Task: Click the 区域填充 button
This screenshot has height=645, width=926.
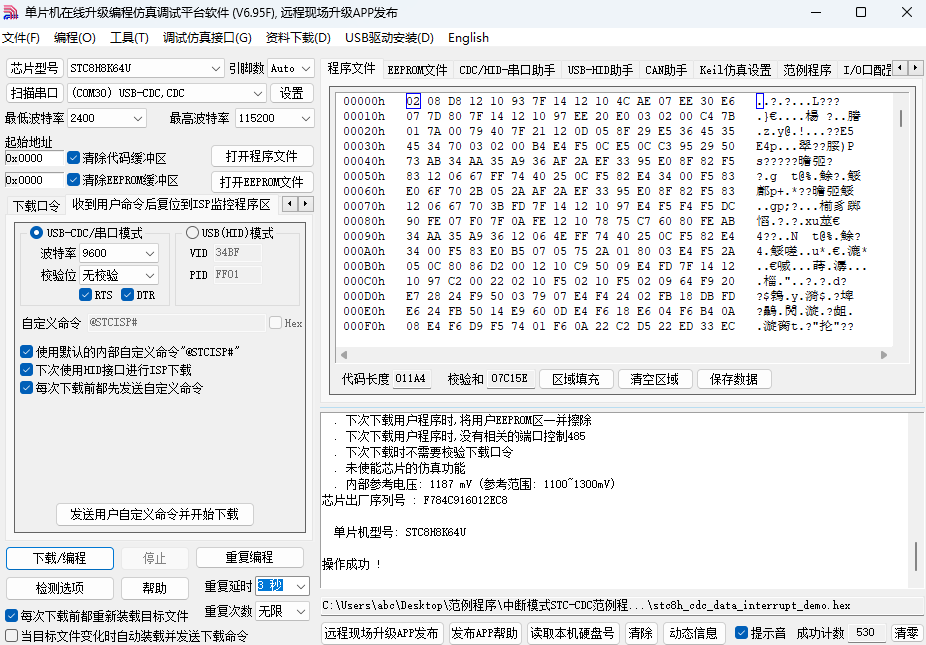Action: tap(576, 379)
